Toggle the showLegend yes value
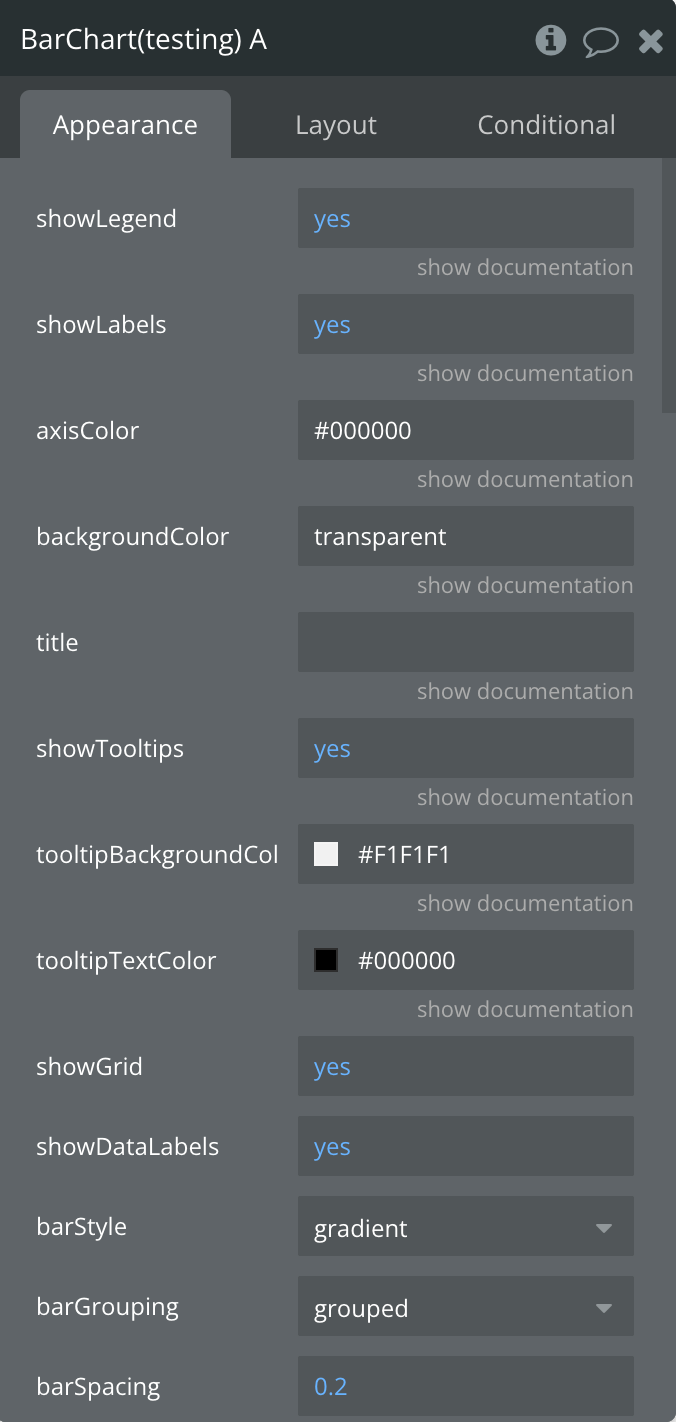Viewport: 676px width, 1422px height. tap(333, 219)
